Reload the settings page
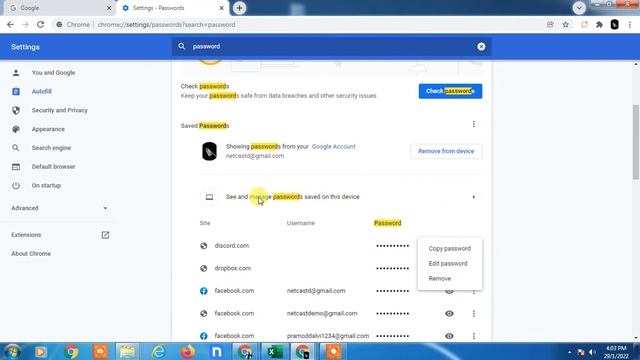The image size is (640, 360). (x=40, y=24)
